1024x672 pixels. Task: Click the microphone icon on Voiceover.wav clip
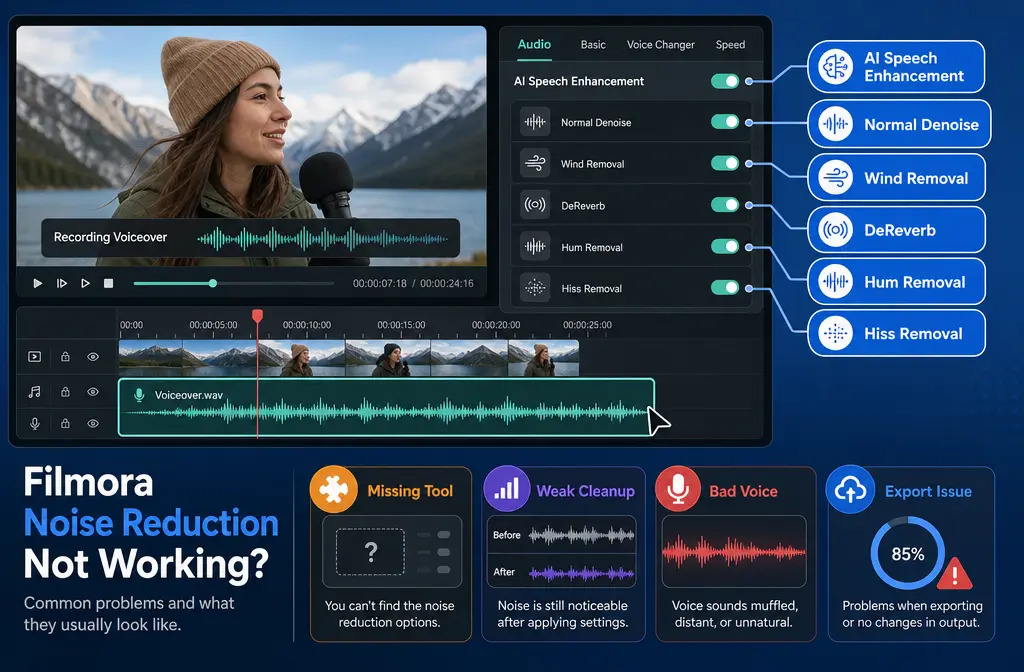point(138,395)
